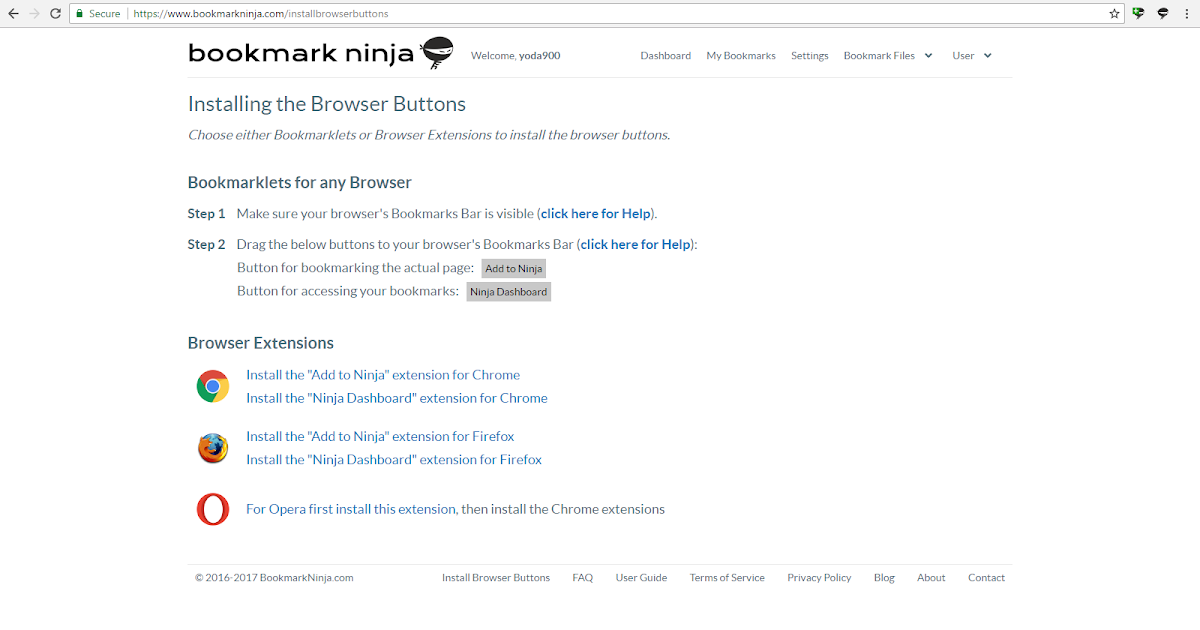The height and width of the screenshot is (630, 1200).
Task: Click the Firefox browser logo icon
Action: pos(212,448)
